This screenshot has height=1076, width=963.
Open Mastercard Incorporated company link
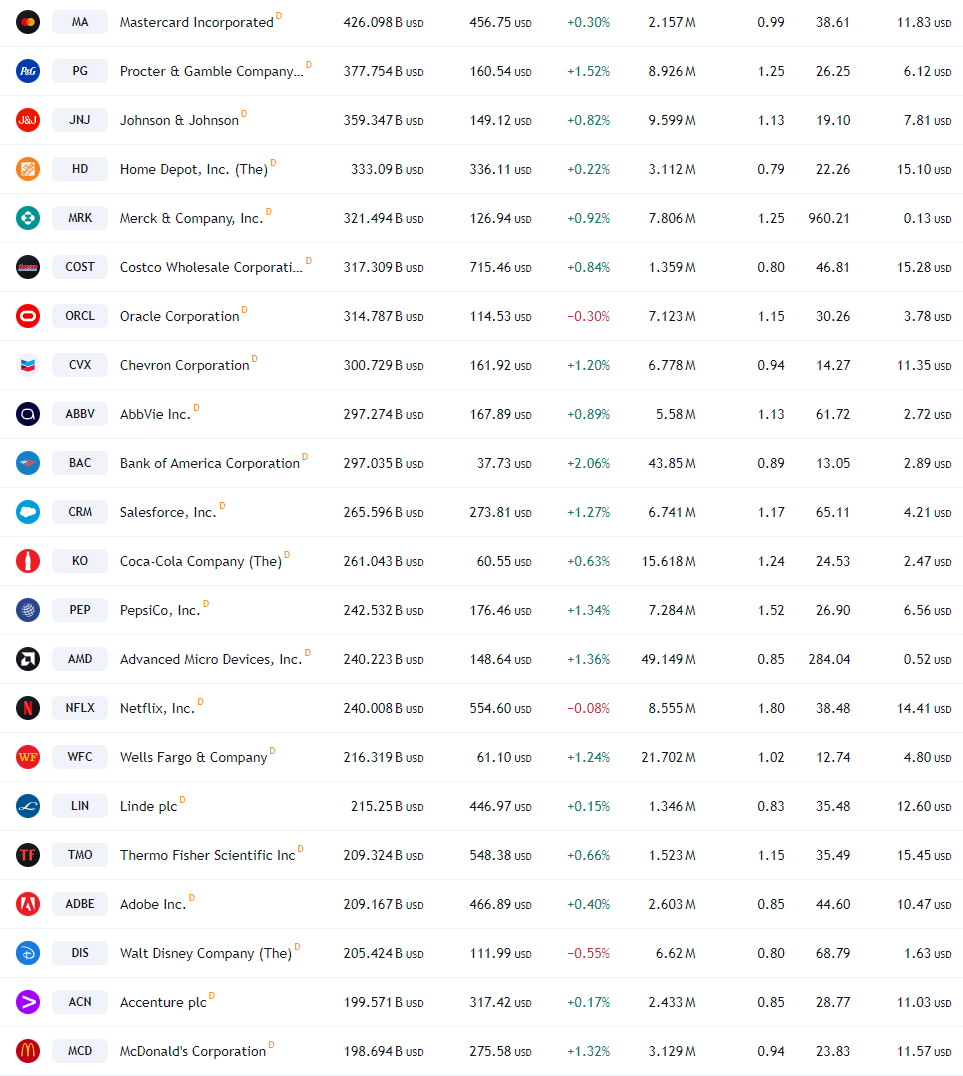tap(197, 23)
